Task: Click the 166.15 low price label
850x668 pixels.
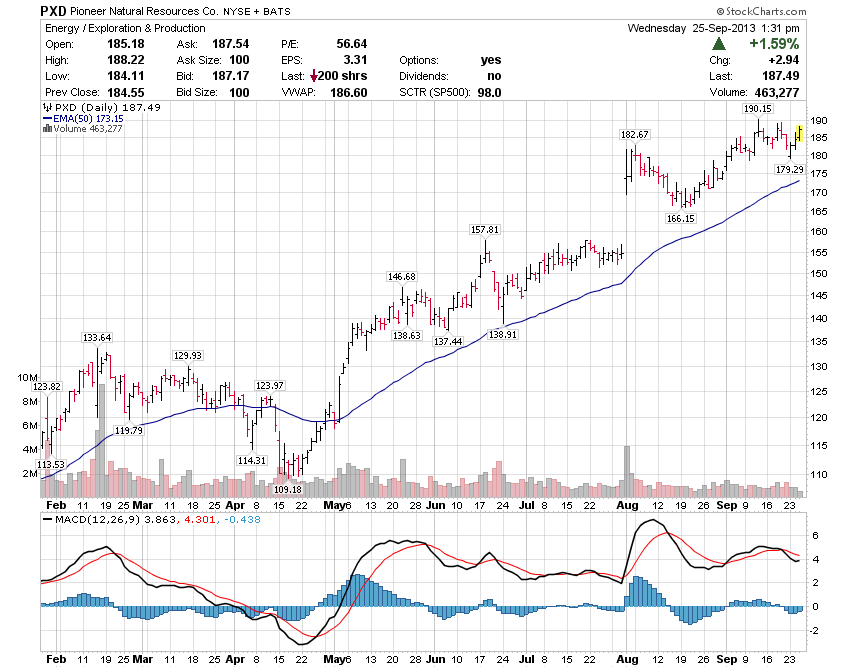Action: (680, 219)
